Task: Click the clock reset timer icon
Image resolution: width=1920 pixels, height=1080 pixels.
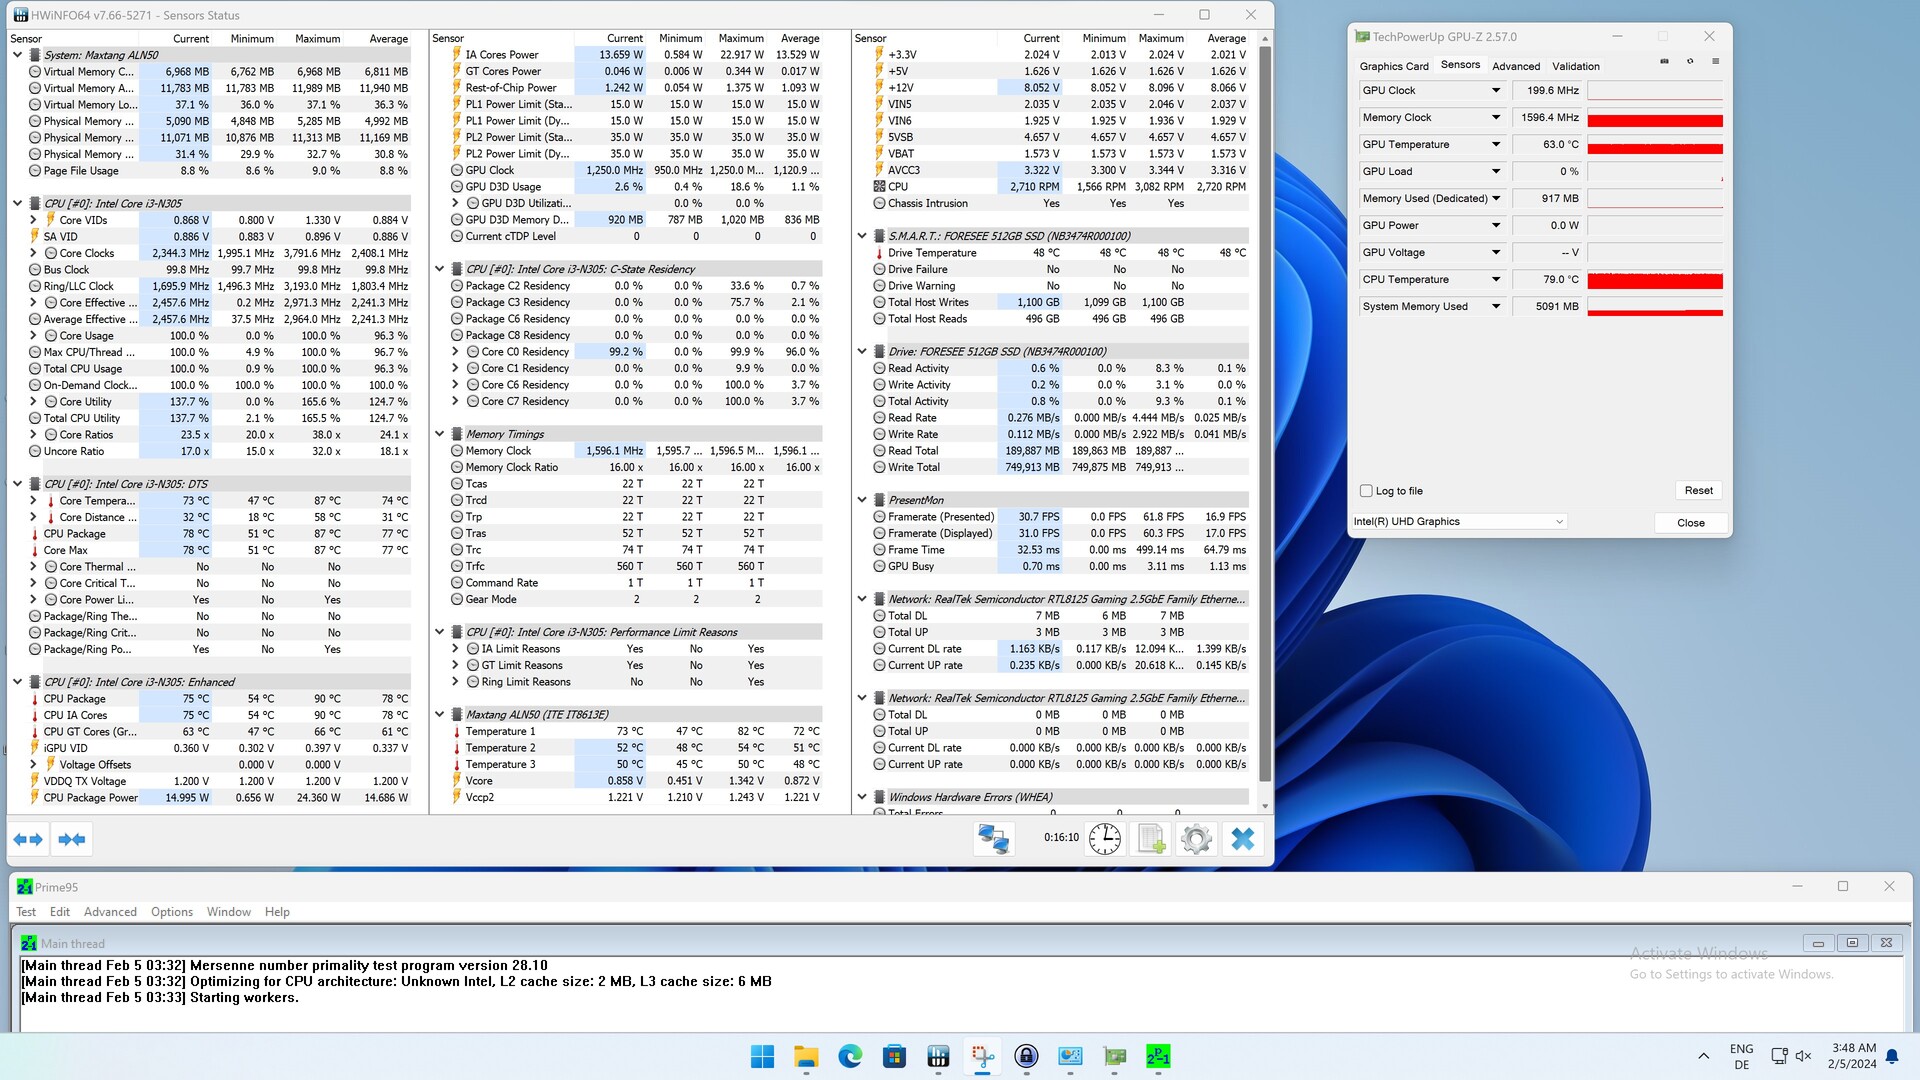Action: (x=1104, y=839)
